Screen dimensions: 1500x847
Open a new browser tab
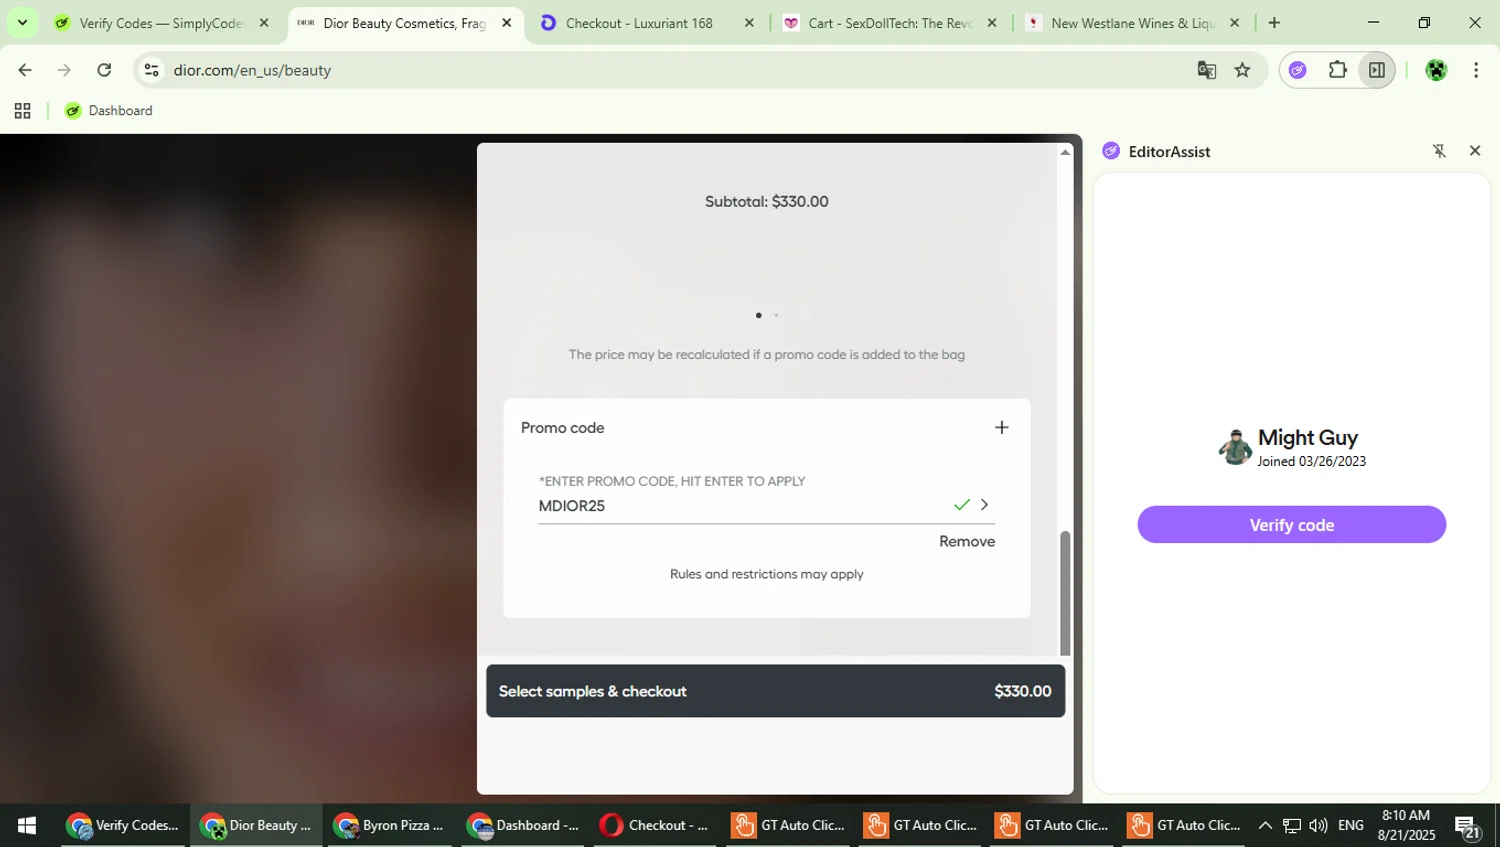[x=1274, y=23]
